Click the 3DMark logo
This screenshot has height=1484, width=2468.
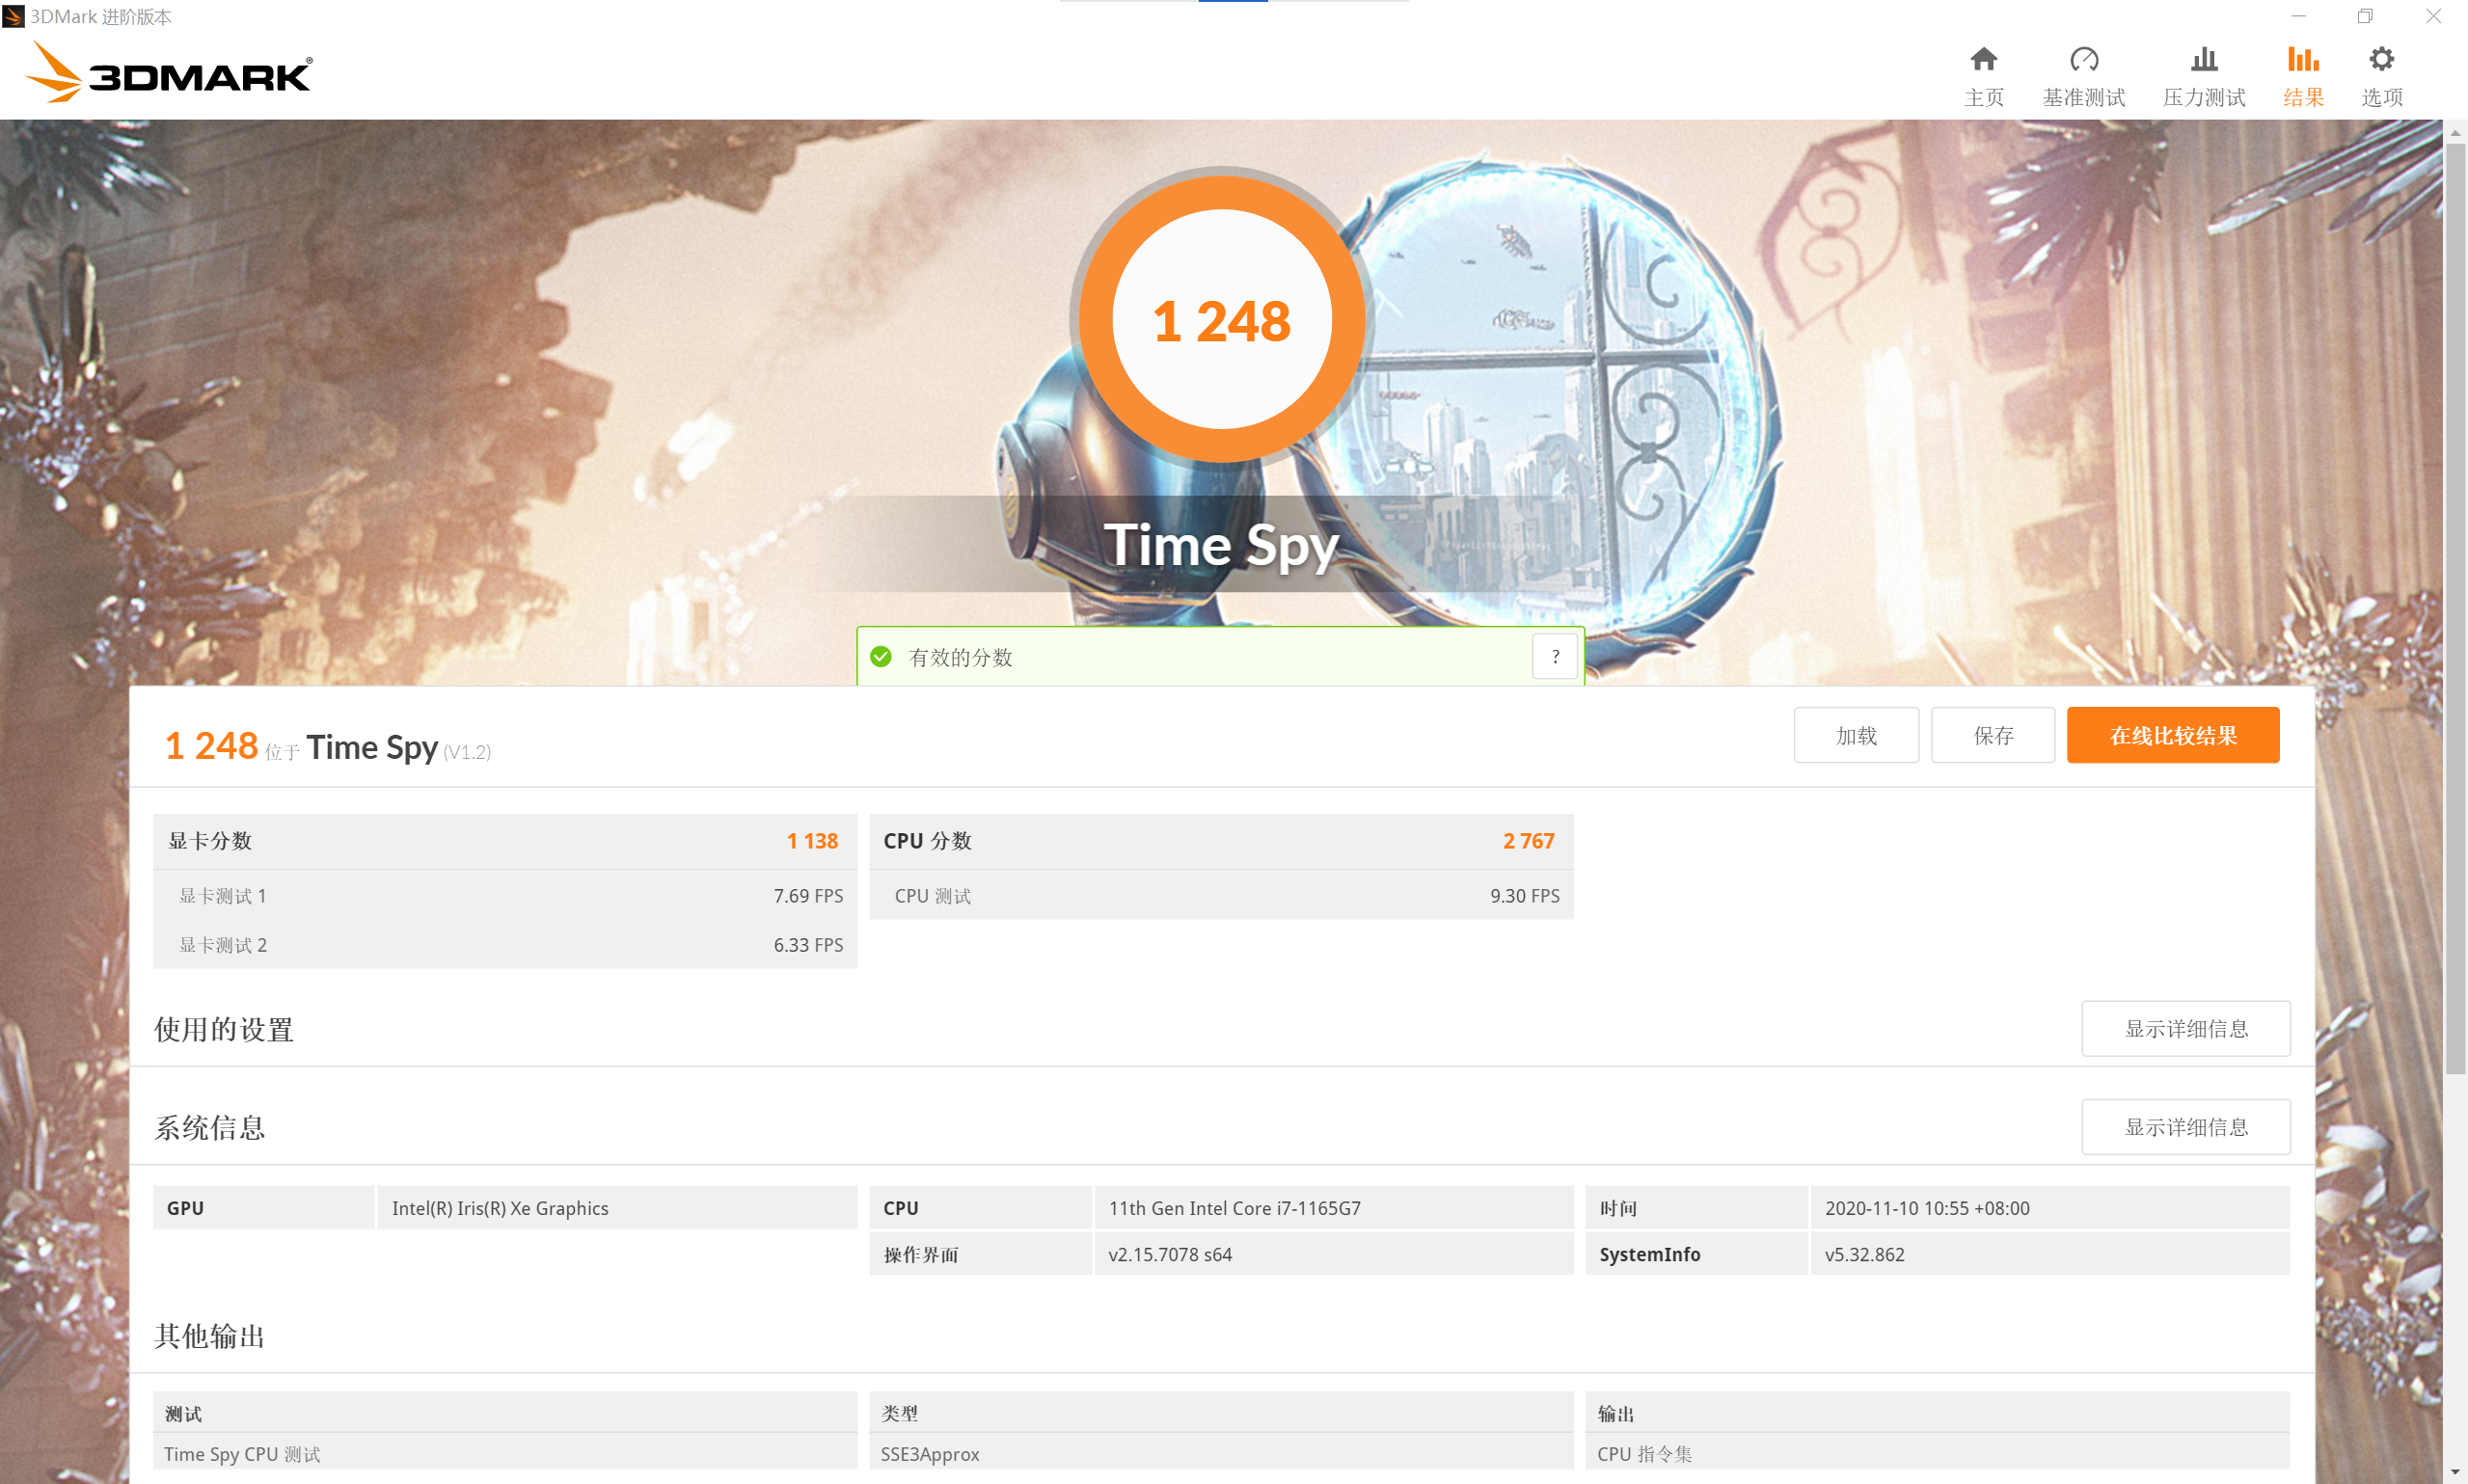tap(168, 72)
